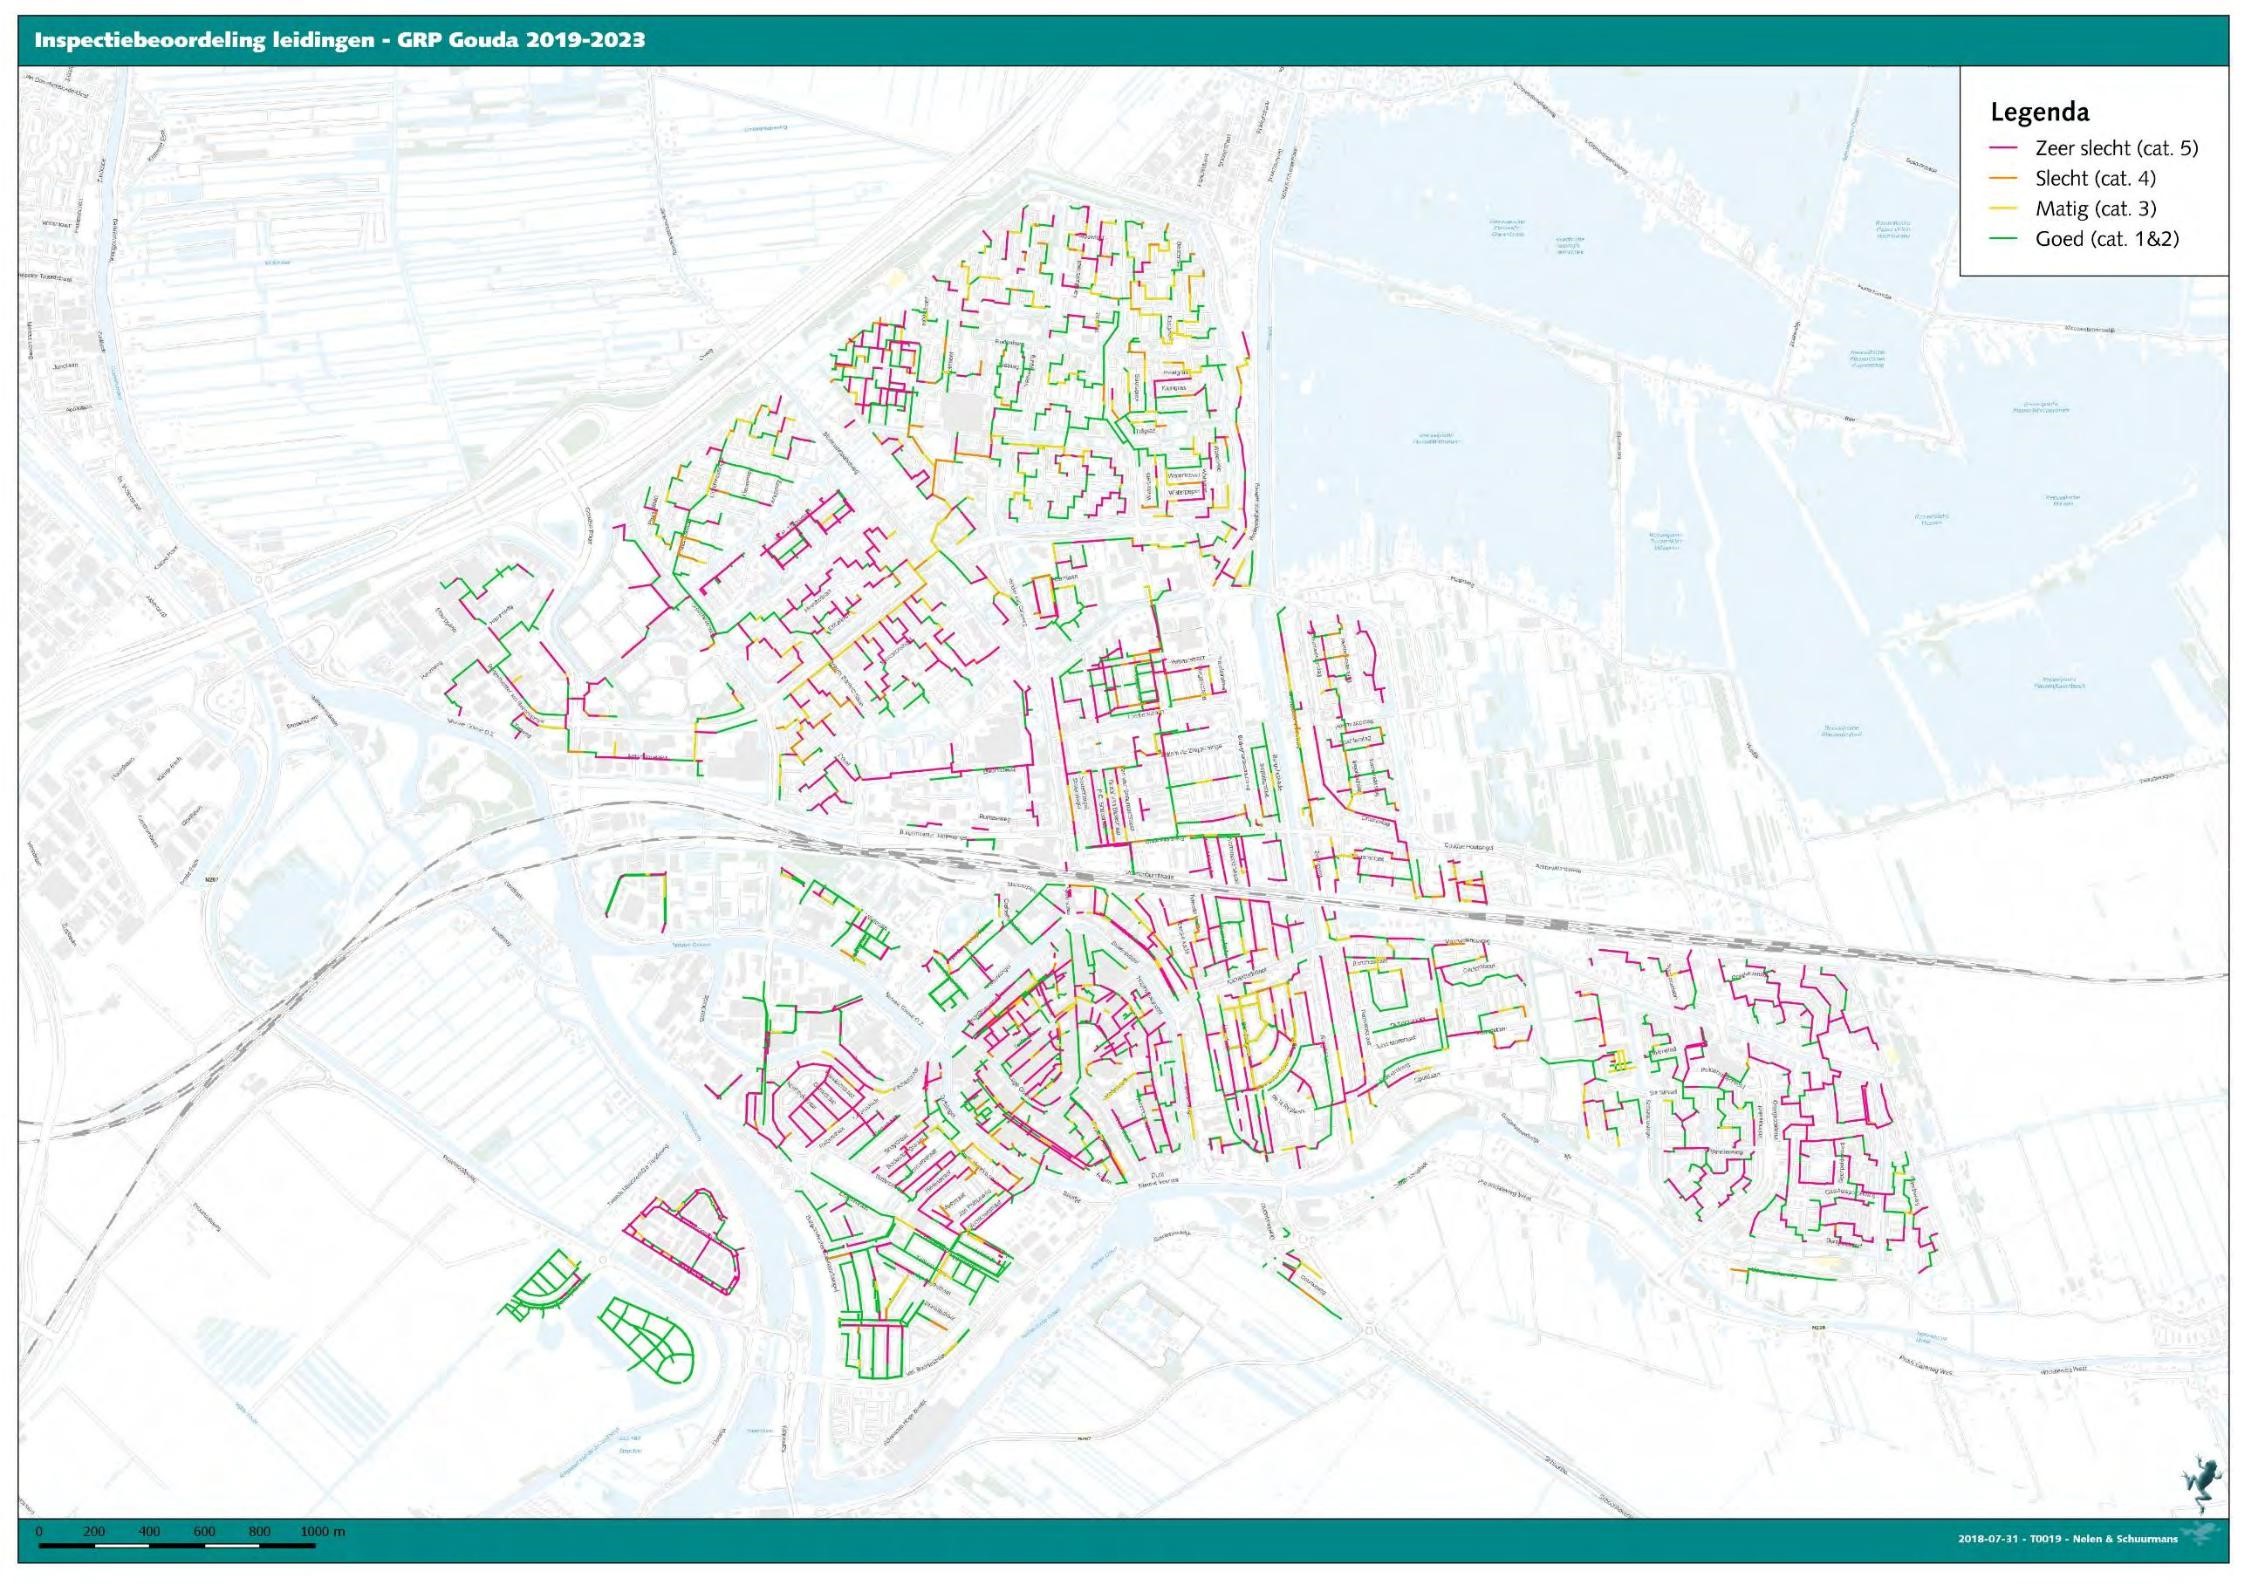
Task: Click the green 'Goed' legend line
Action: (2003, 239)
